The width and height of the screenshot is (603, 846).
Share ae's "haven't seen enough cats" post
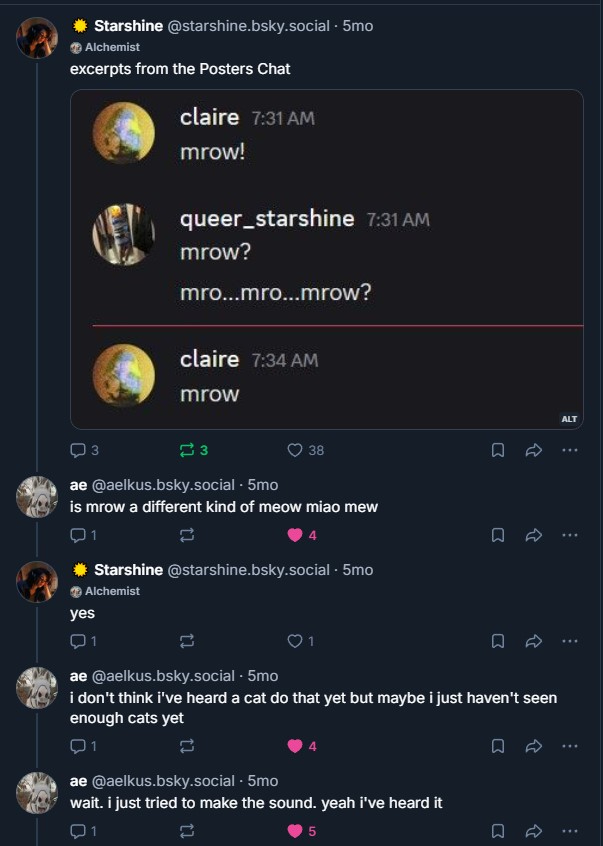coord(534,746)
